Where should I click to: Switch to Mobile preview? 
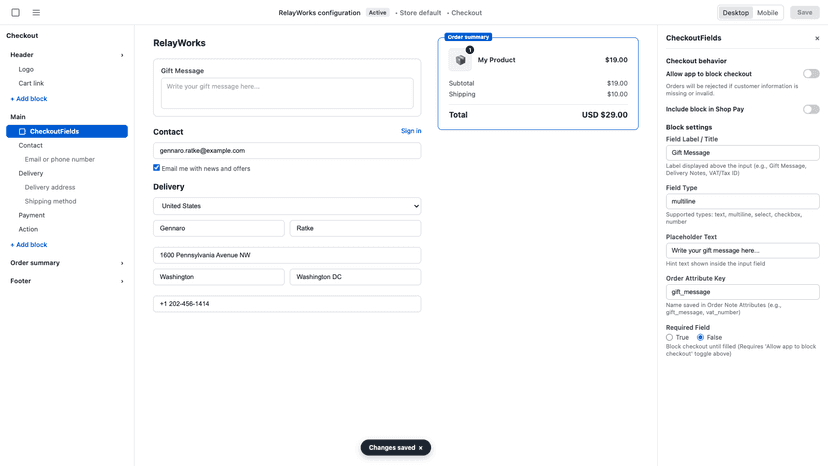[767, 13]
